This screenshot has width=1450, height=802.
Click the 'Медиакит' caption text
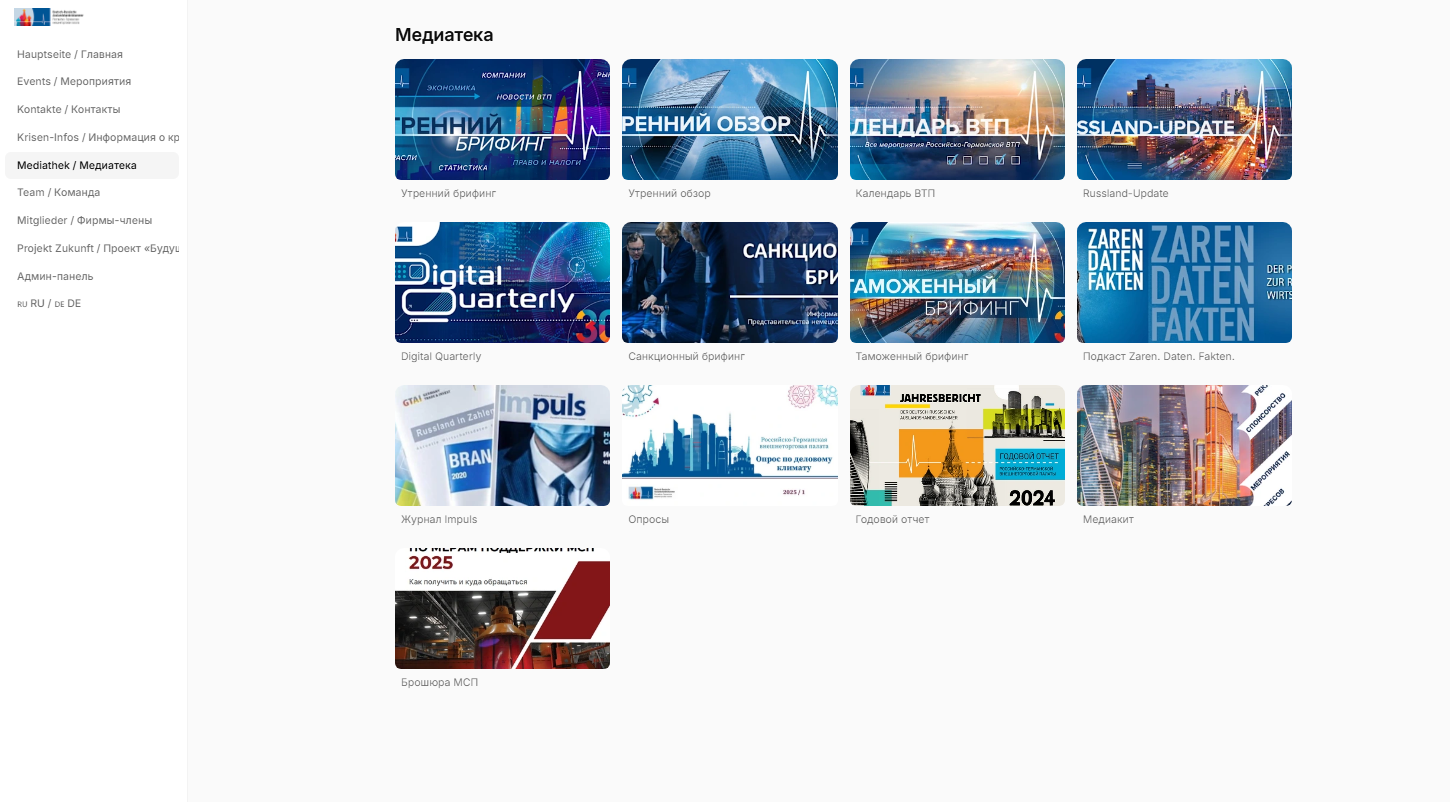1108,519
